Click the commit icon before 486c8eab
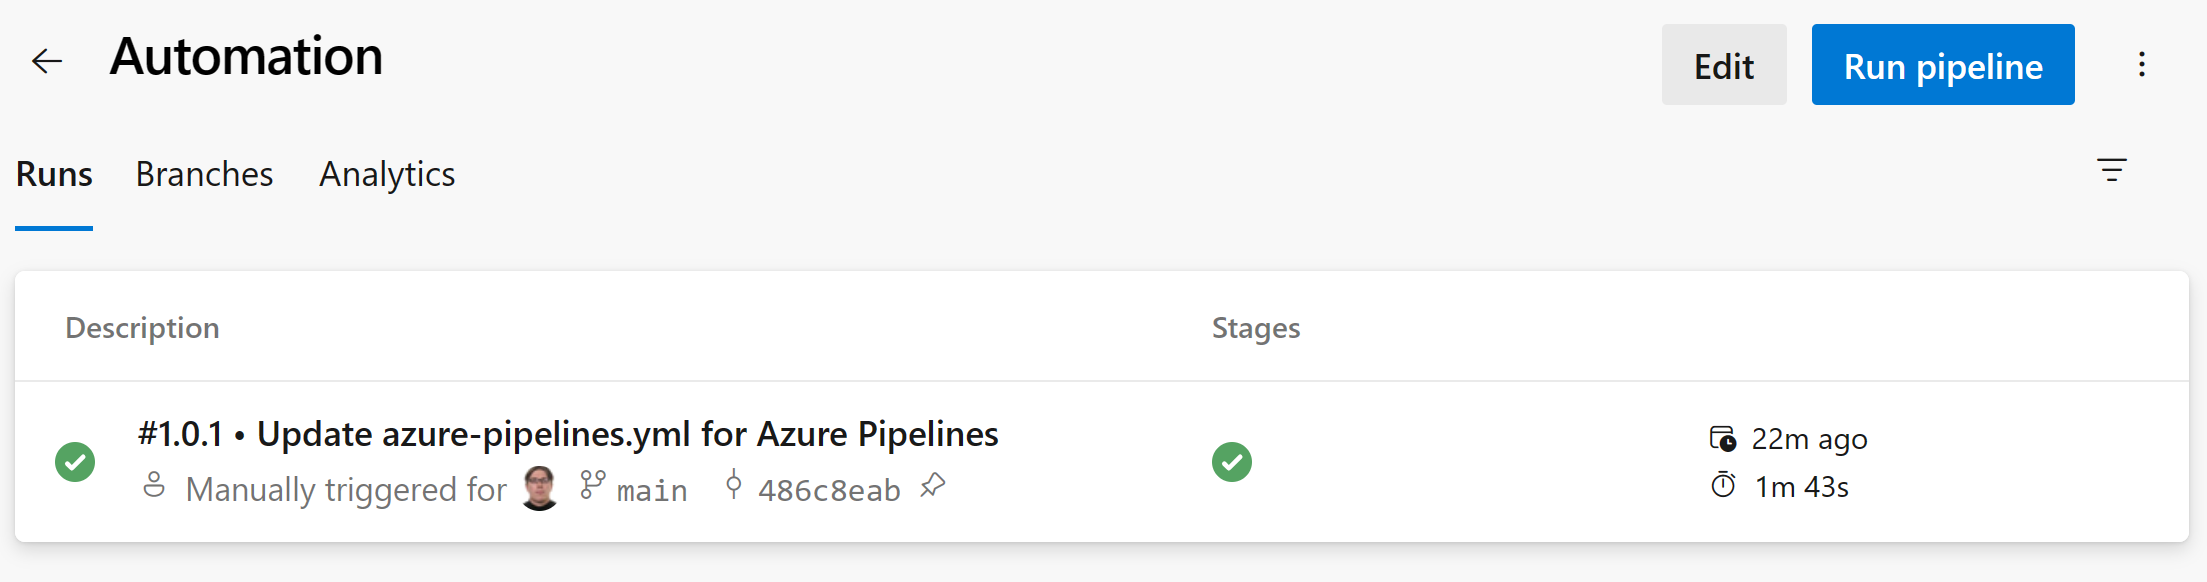The image size is (2207, 582). 734,485
